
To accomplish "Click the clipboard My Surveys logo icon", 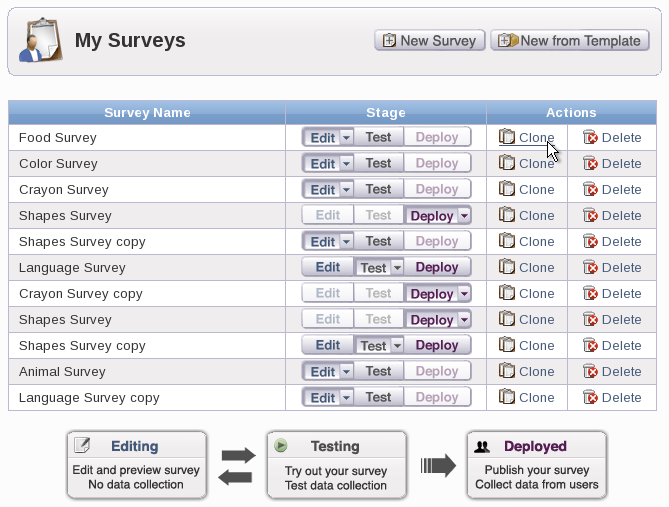I will [41, 40].
